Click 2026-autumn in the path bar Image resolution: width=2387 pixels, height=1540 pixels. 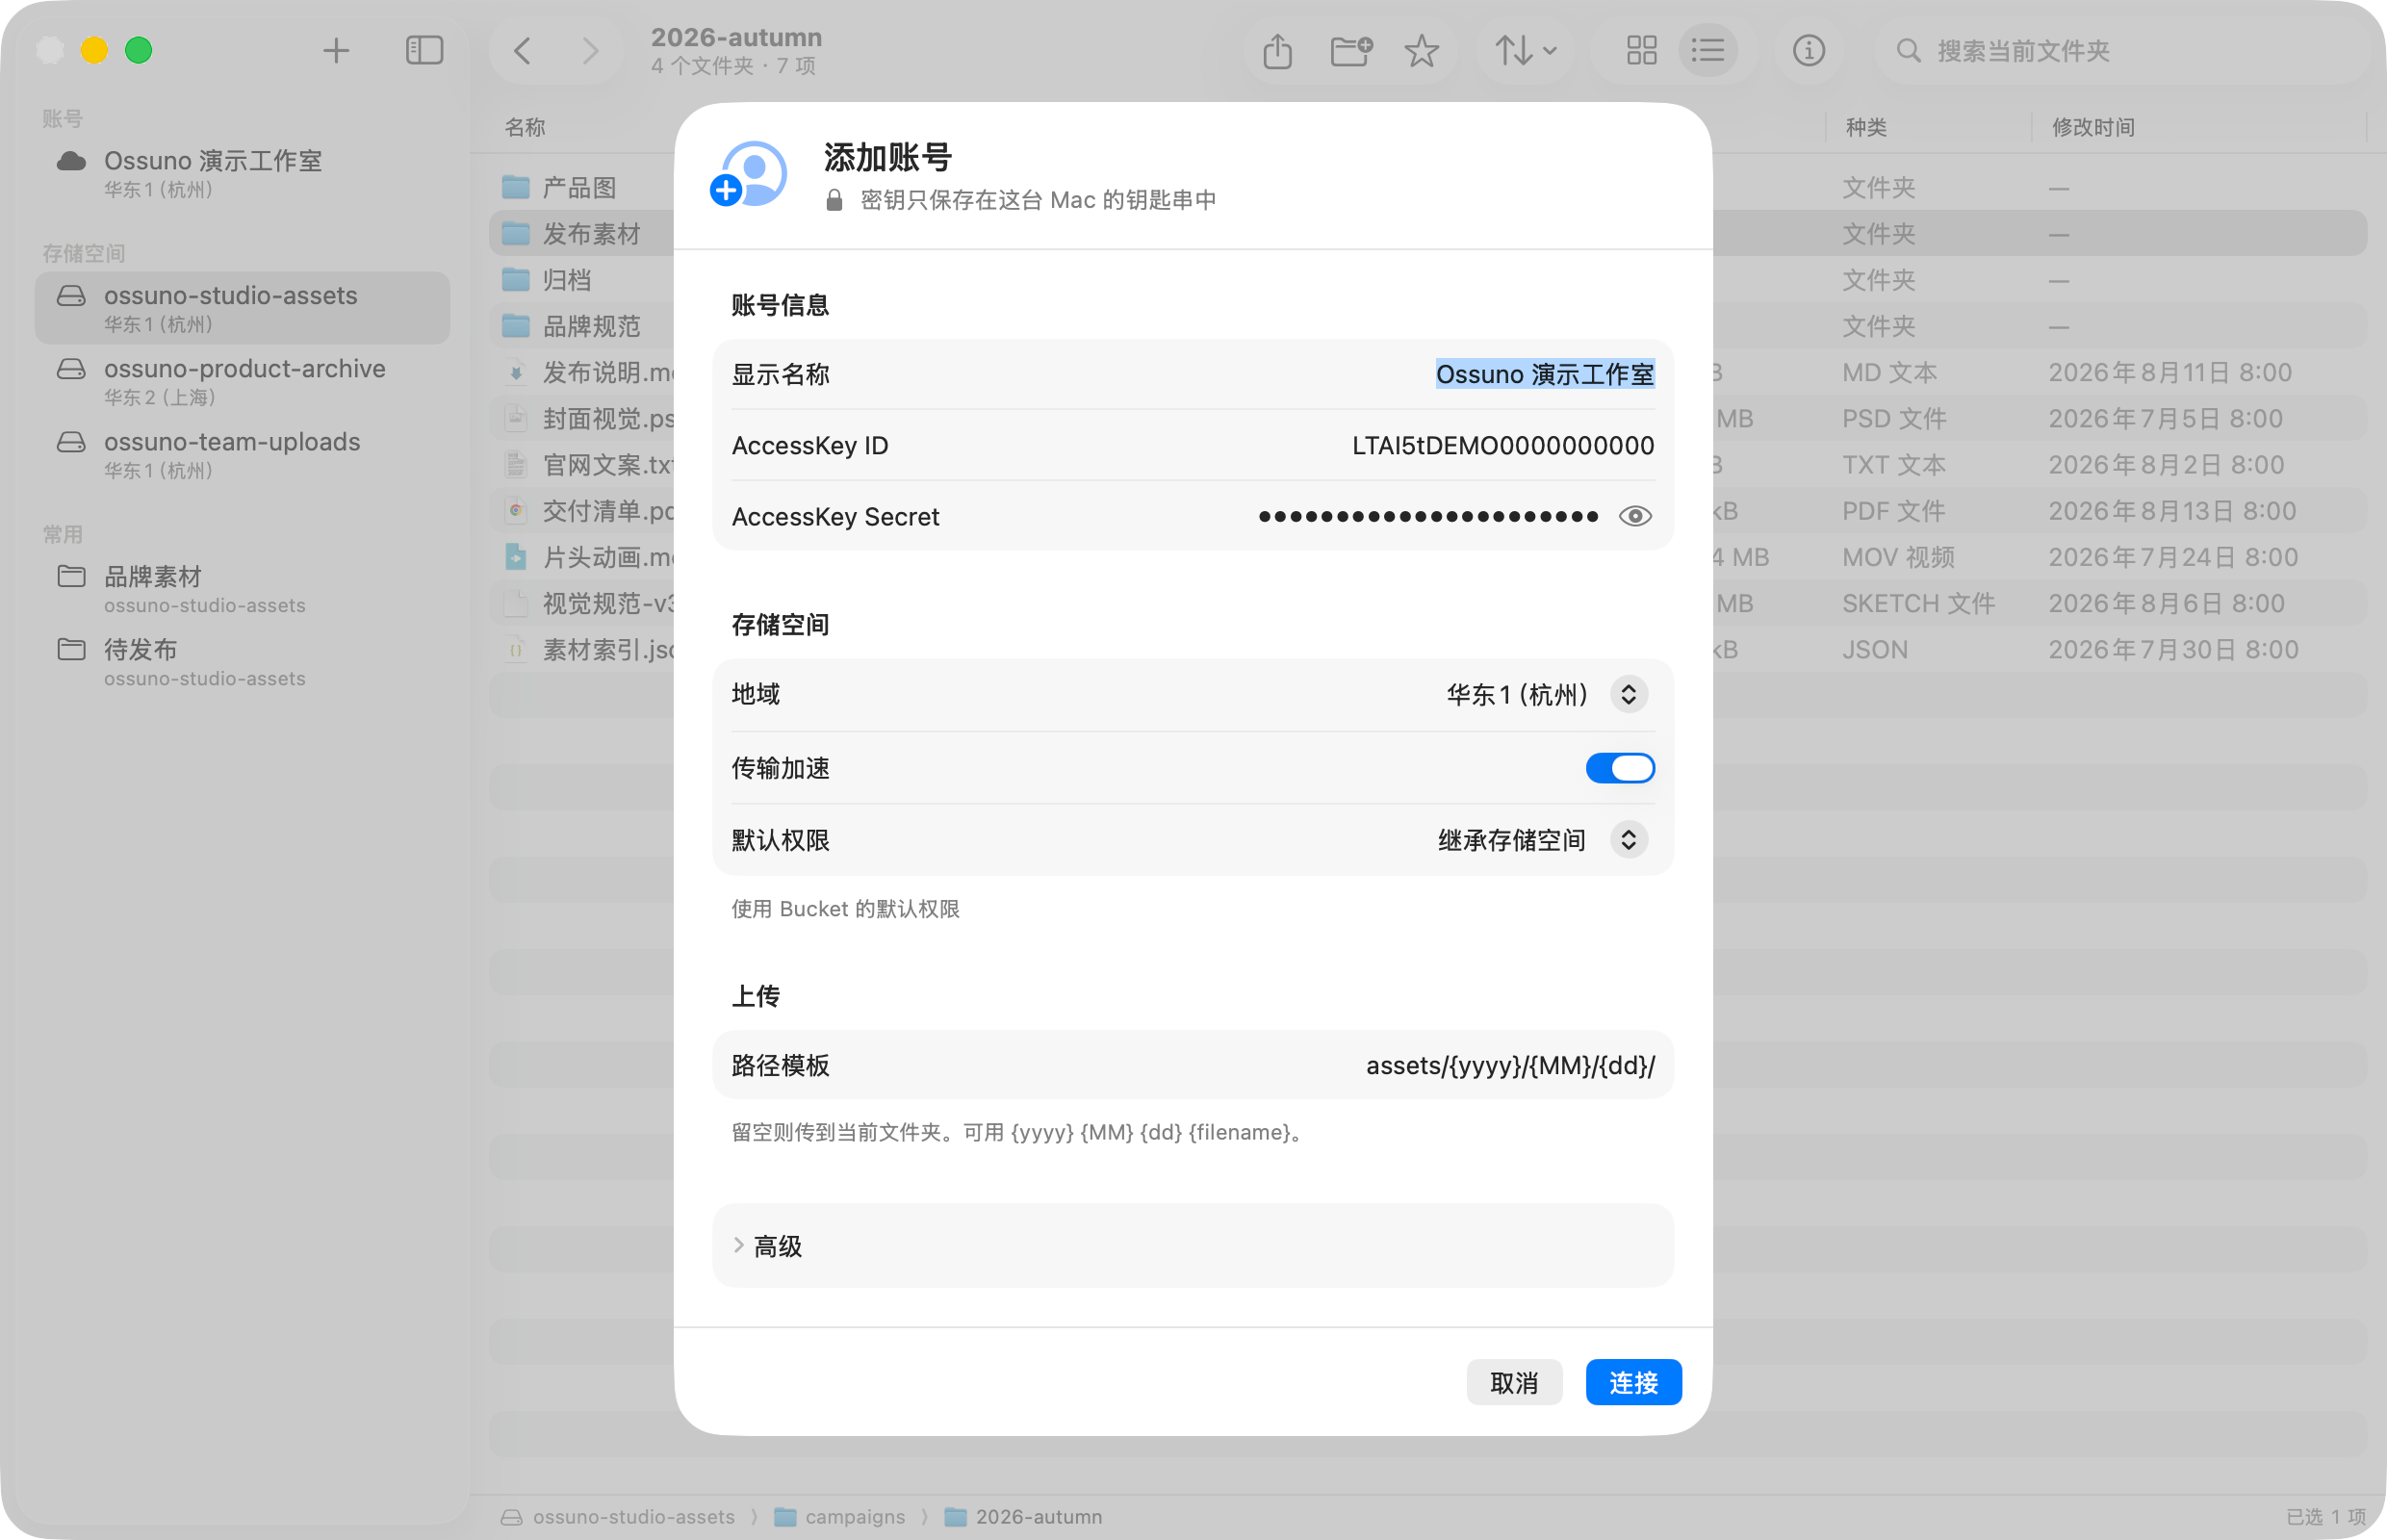coord(1023,1516)
